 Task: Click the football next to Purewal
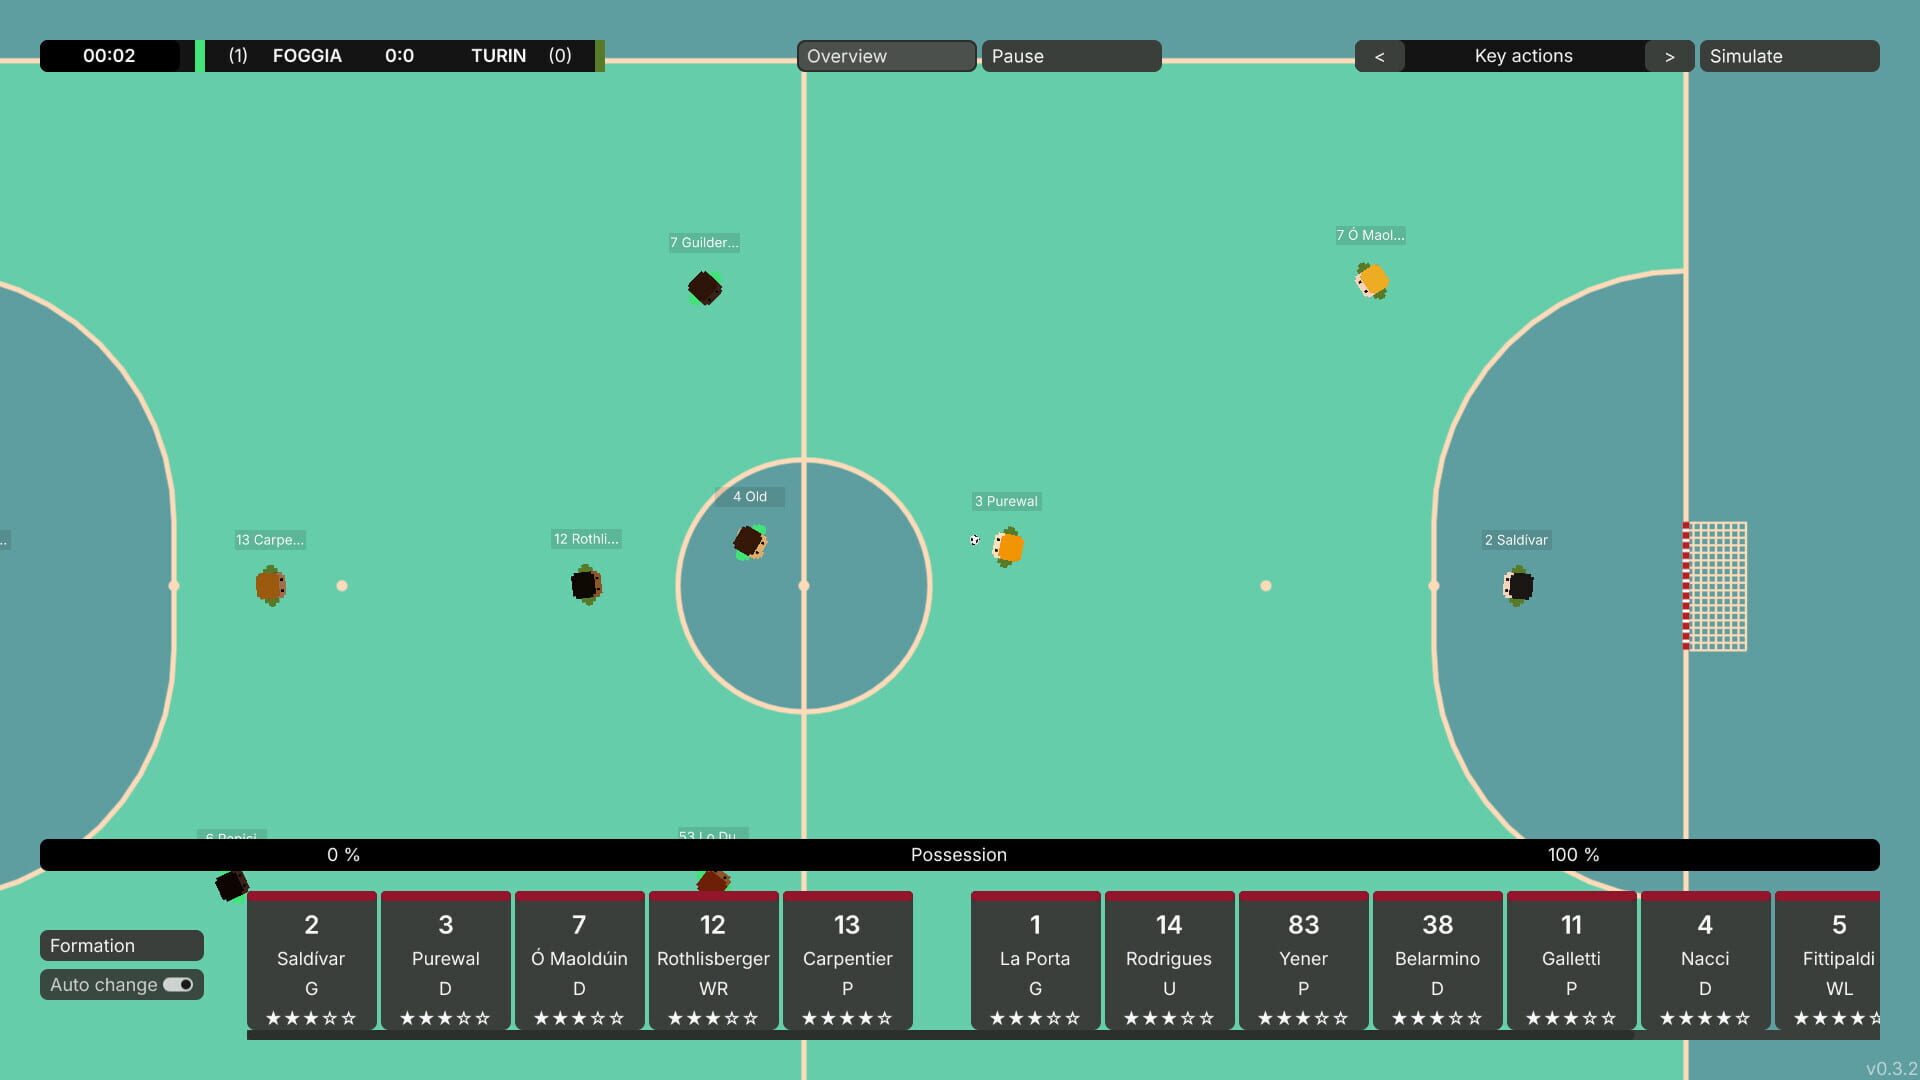point(976,541)
